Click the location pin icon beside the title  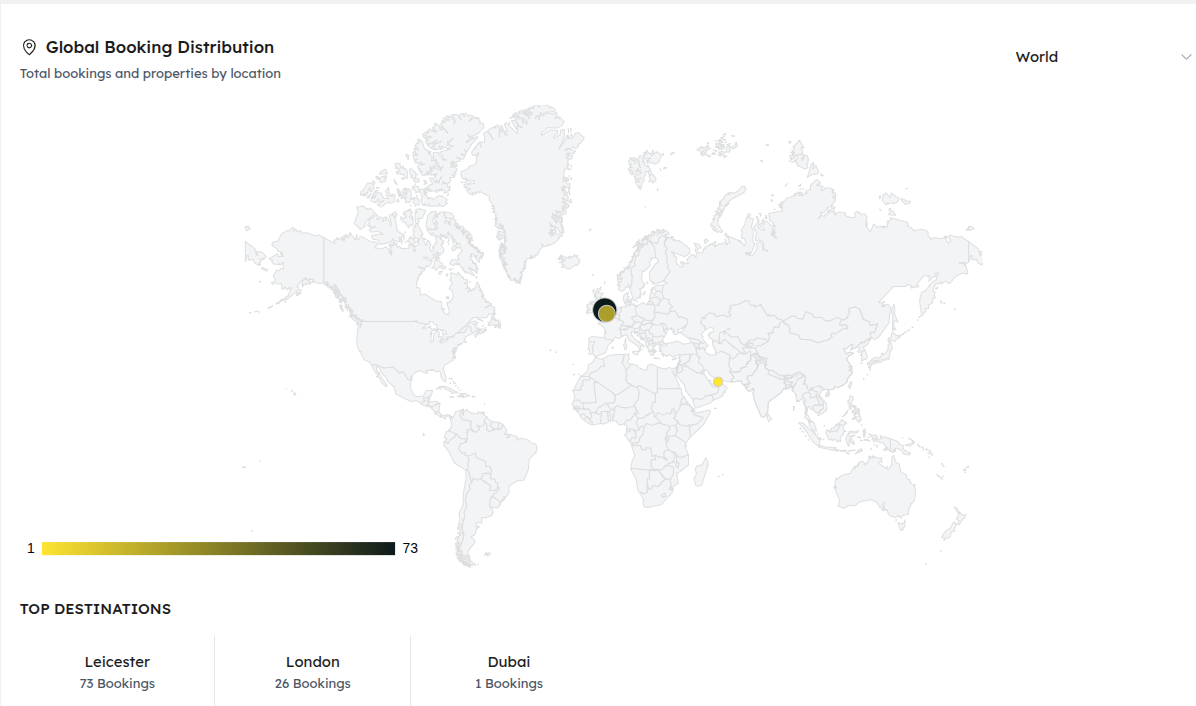point(29,47)
